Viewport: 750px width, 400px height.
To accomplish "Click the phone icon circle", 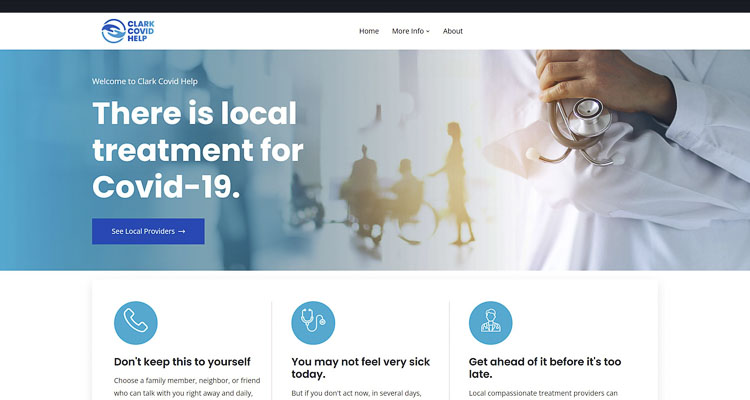I will pyautogui.click(x=136, y=323).
